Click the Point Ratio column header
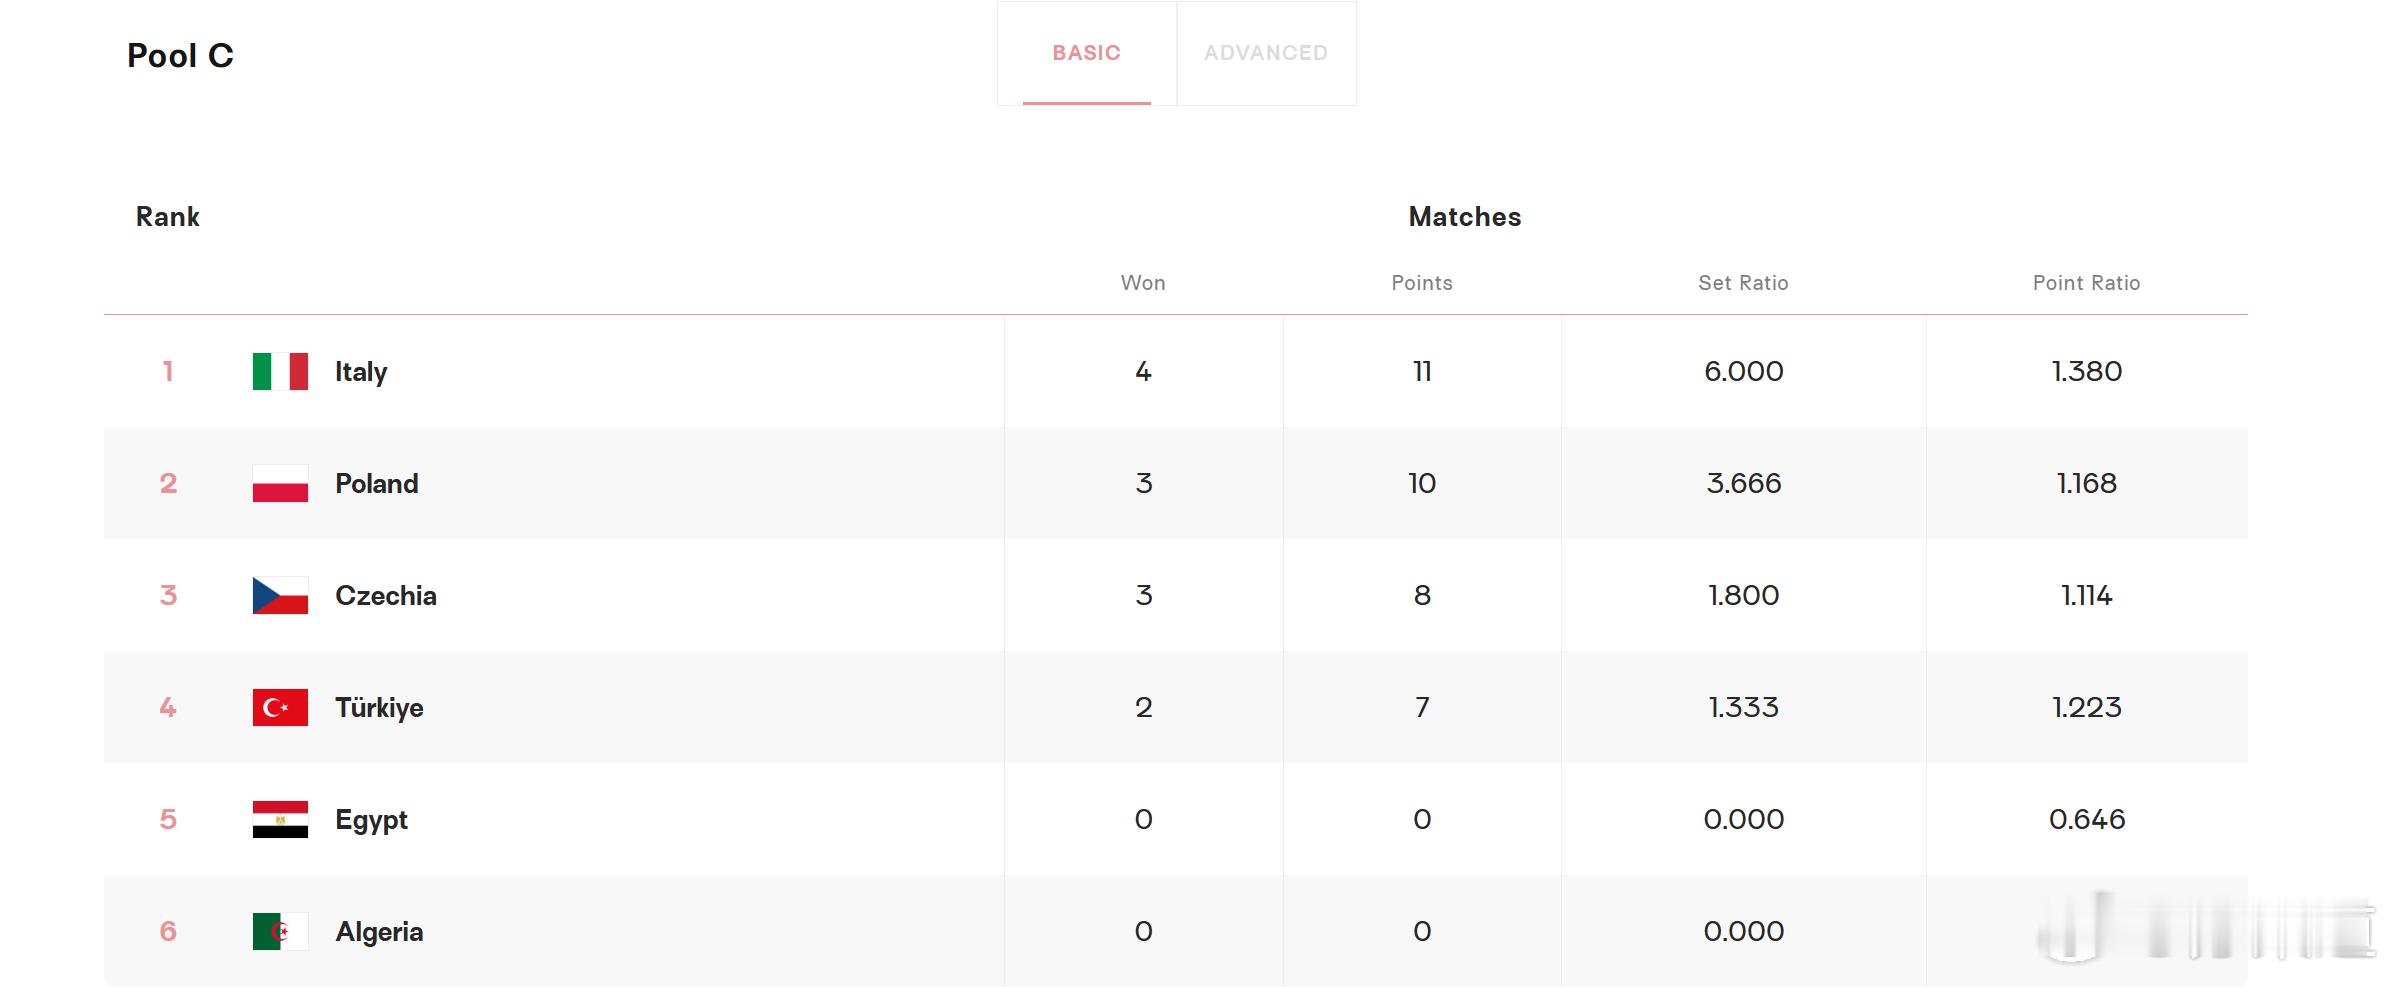This screenshot has height=988, width=2396. 2087,283
